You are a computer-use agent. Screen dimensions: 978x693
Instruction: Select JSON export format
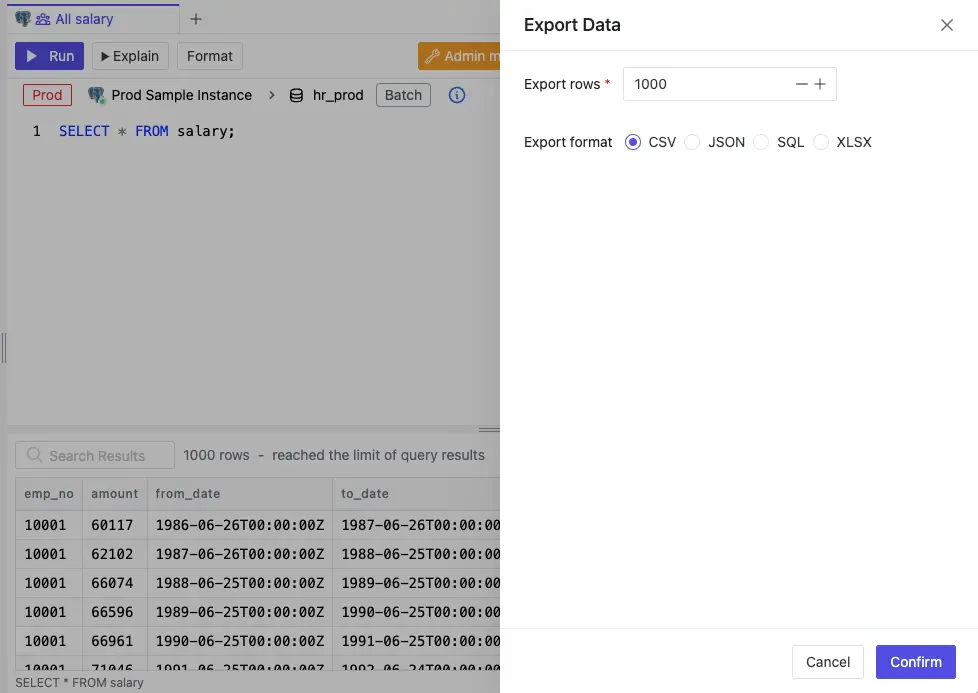click(692, 142)
